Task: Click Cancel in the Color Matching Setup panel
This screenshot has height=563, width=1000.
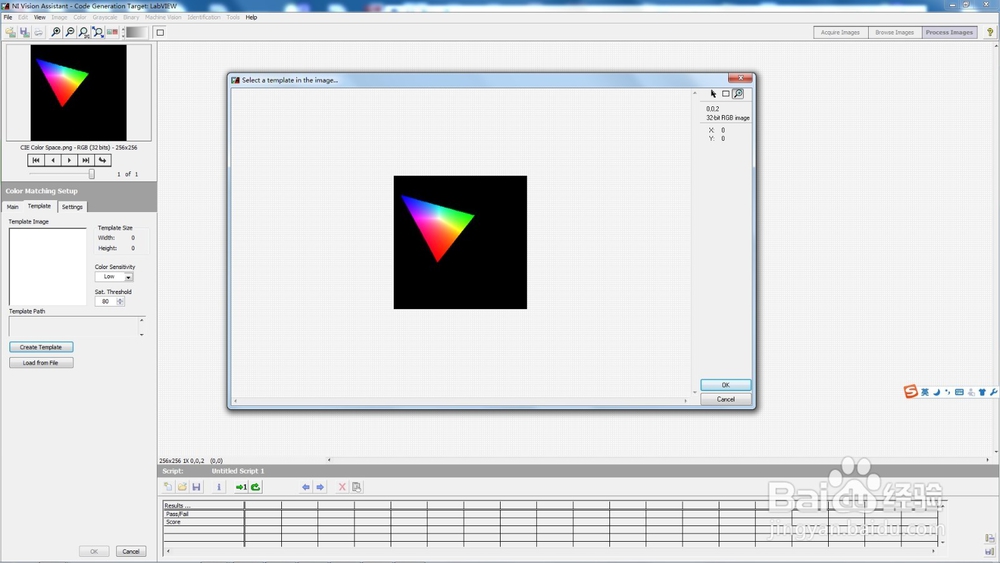Action: [x=131, y=552]
